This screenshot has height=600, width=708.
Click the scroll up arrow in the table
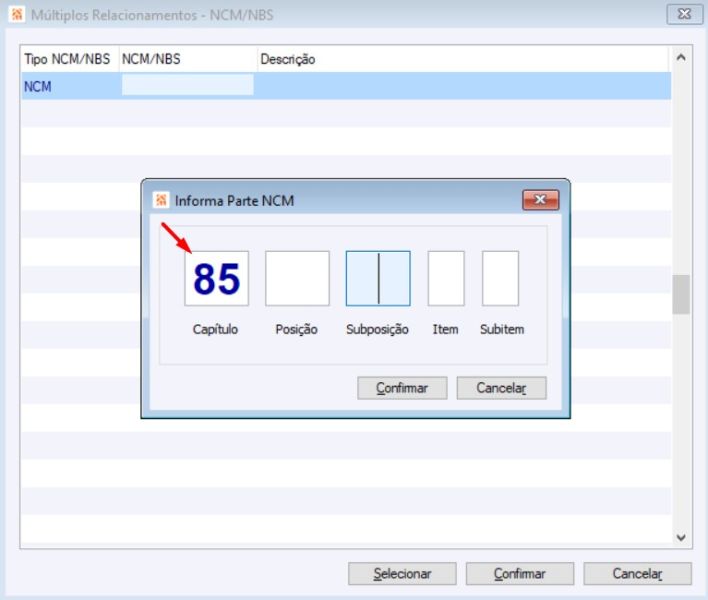[x=681, y=57]
